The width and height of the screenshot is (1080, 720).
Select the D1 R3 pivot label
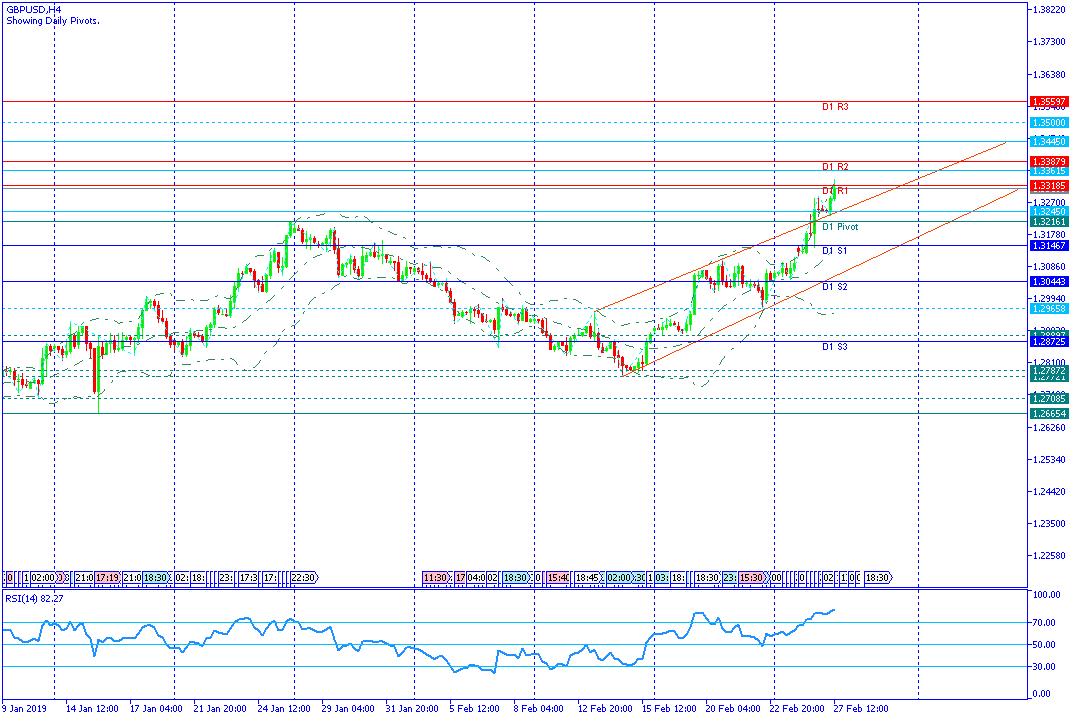(835, 106)
